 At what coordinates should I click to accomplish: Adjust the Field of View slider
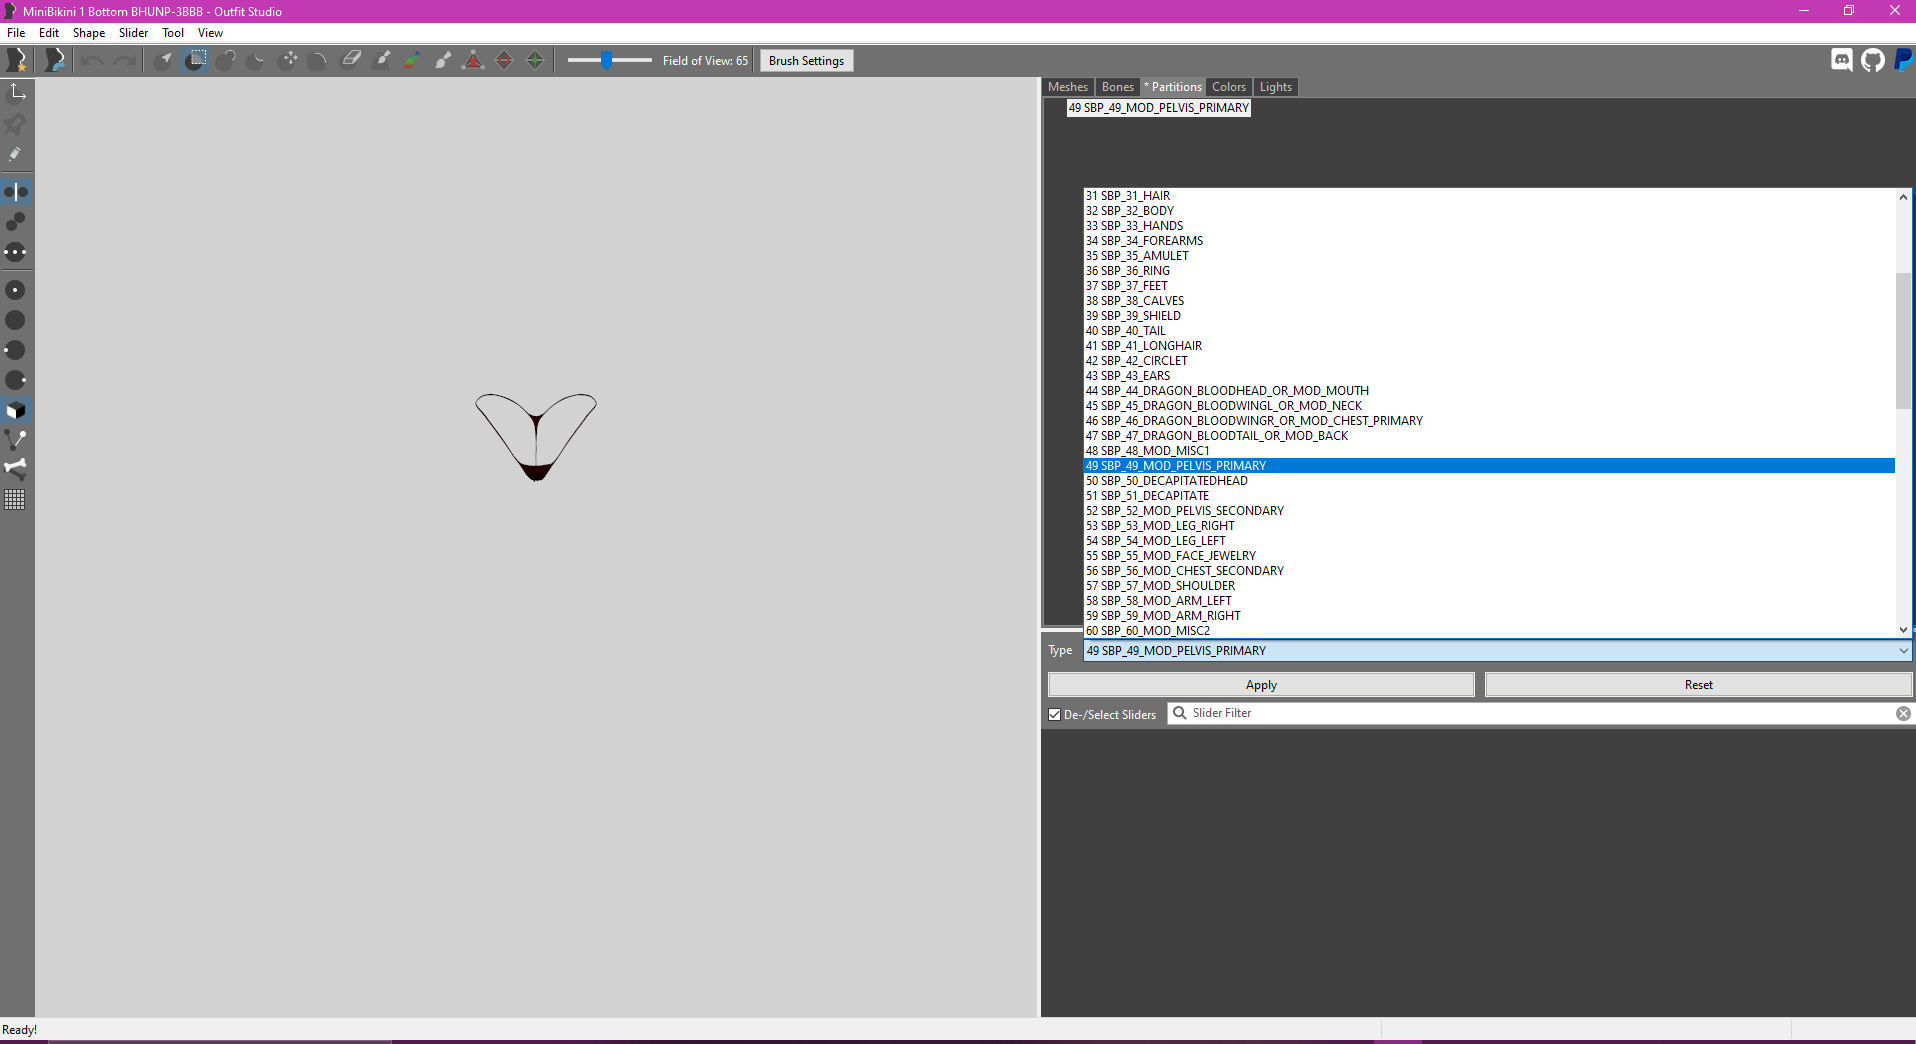[x=609, y=61]
